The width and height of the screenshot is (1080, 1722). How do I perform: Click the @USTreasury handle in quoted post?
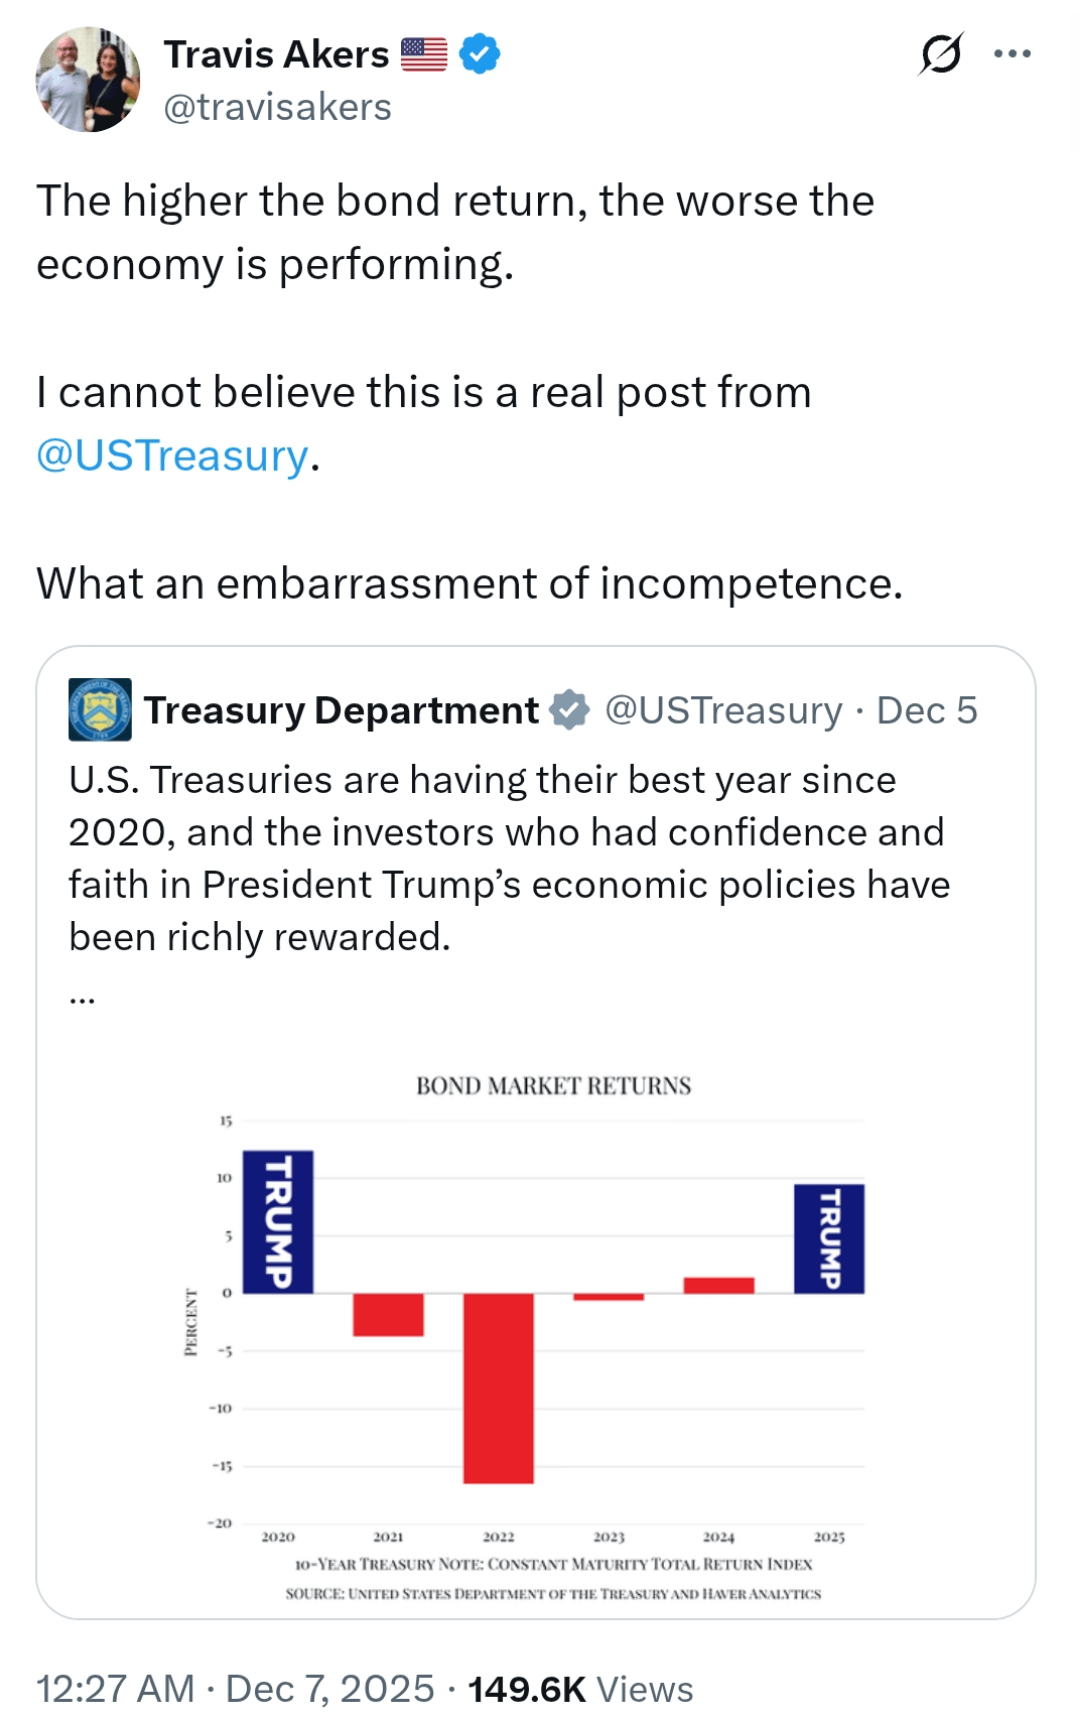coord(724,710)
